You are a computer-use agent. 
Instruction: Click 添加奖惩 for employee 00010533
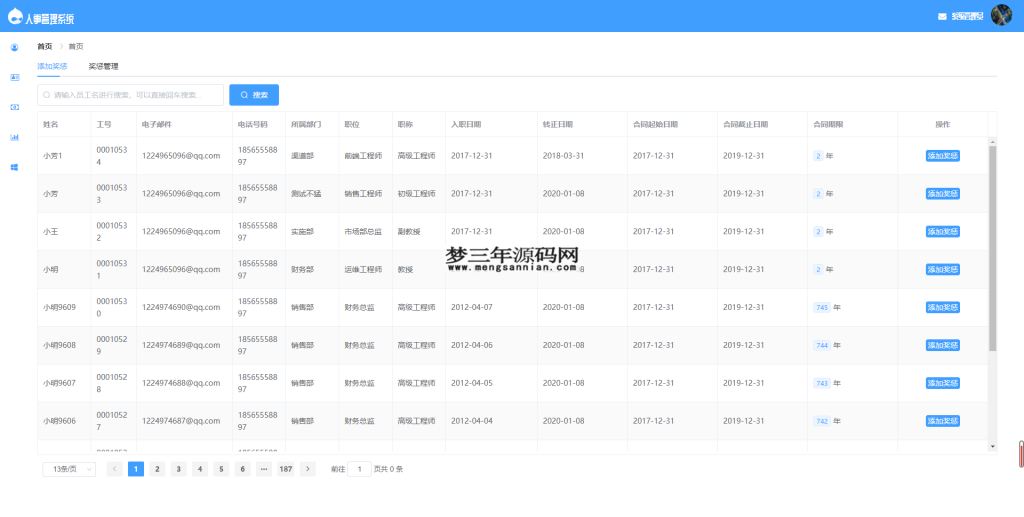click(x=942, y=194)
